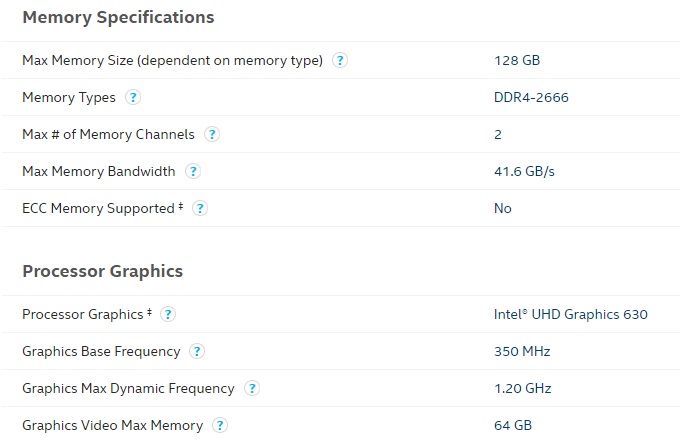Select the 128 GB max memory value
This screenshot has width=680, height=440.
(517, 60)
